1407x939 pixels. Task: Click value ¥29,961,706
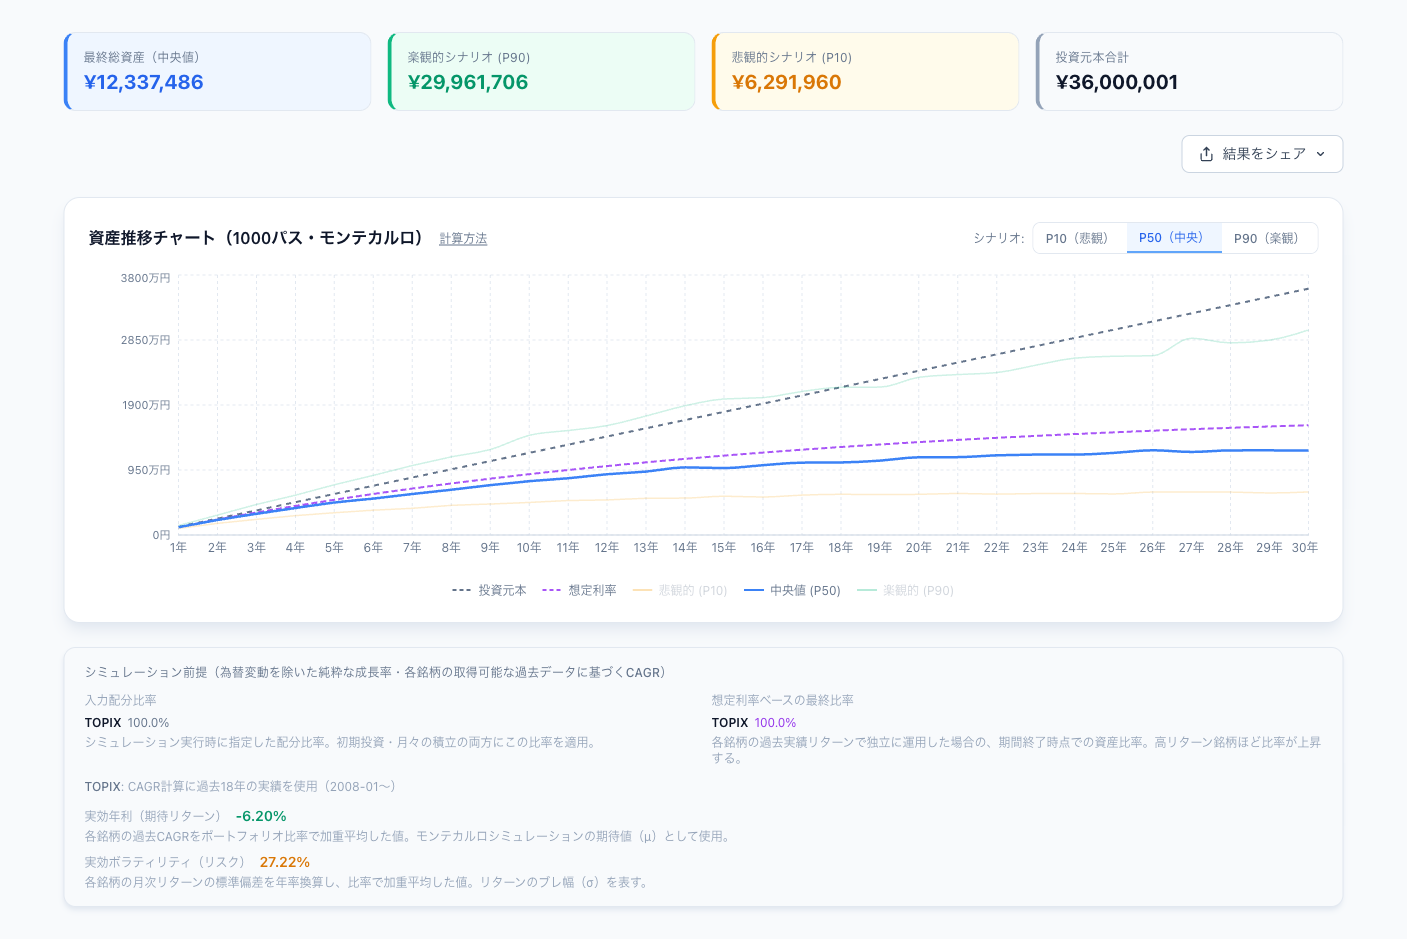468,83
